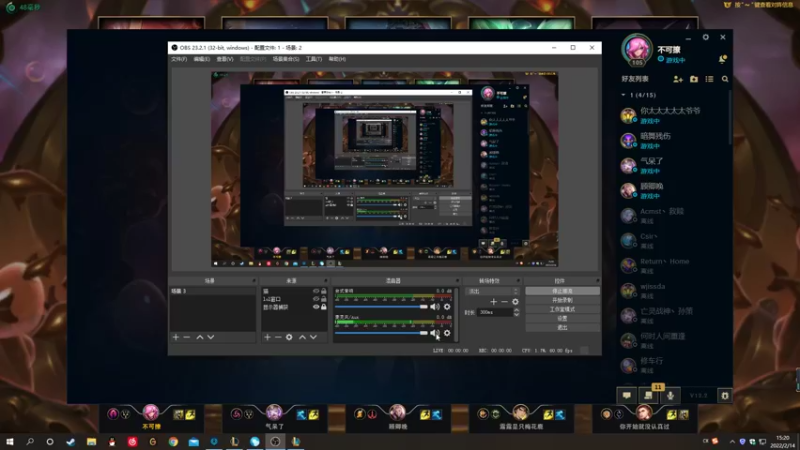
Task: Open Steam from Windows taskbar
Action: pyautogui.click(x=70, y=442)
